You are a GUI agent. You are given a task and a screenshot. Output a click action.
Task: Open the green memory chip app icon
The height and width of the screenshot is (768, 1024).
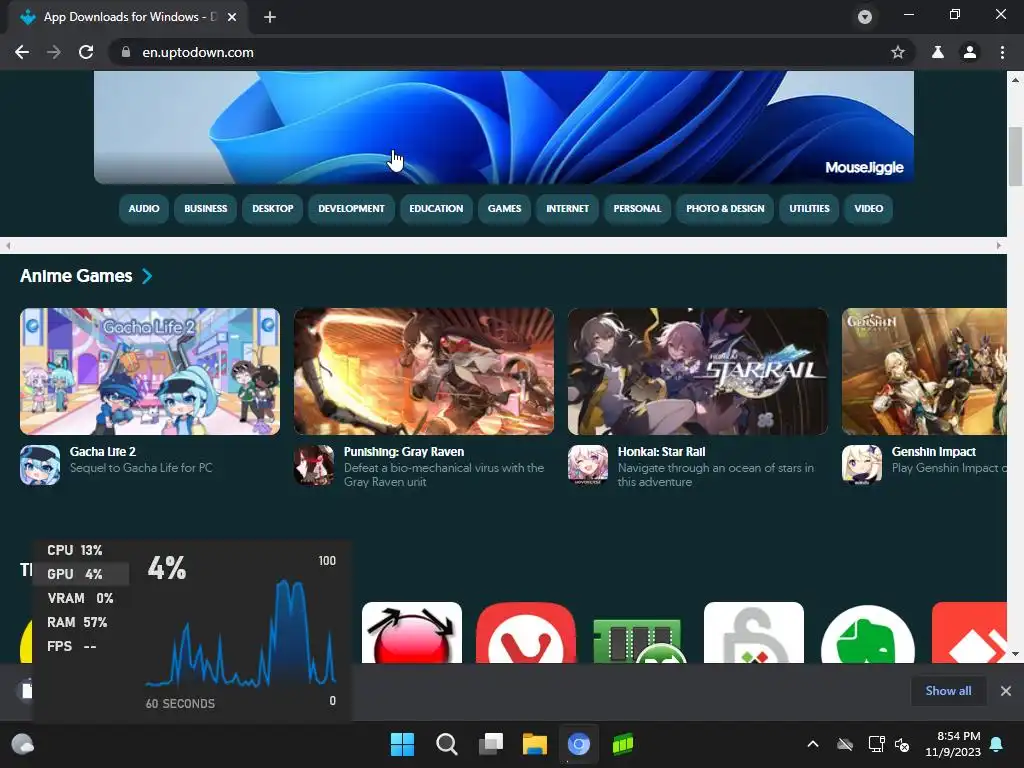tap(640, 639)
